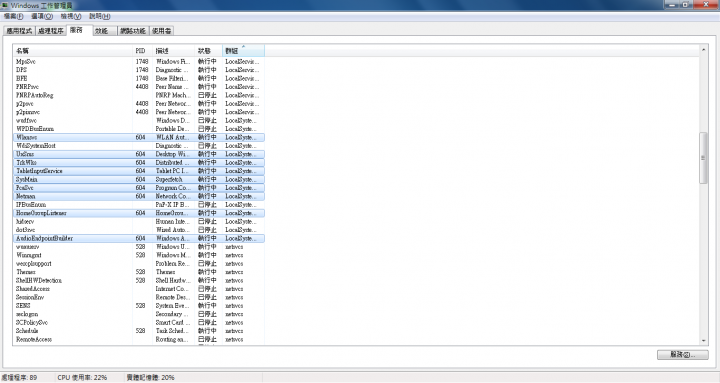Switch to the 效能 tab
Screen dimensions: 720x383
click(104, 31)
